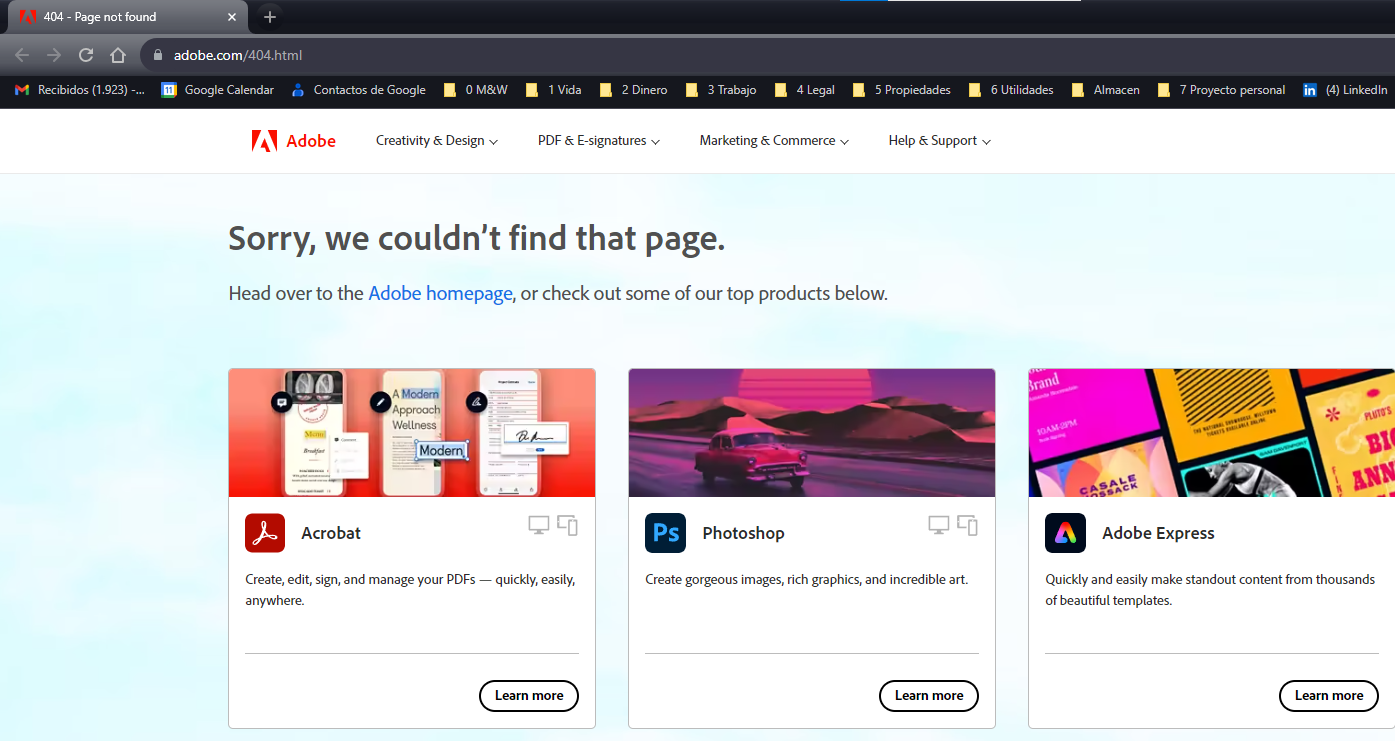Open the Google Calendar bookmark
Viewport: 1395px width, 741px height.
pos(217,90)
